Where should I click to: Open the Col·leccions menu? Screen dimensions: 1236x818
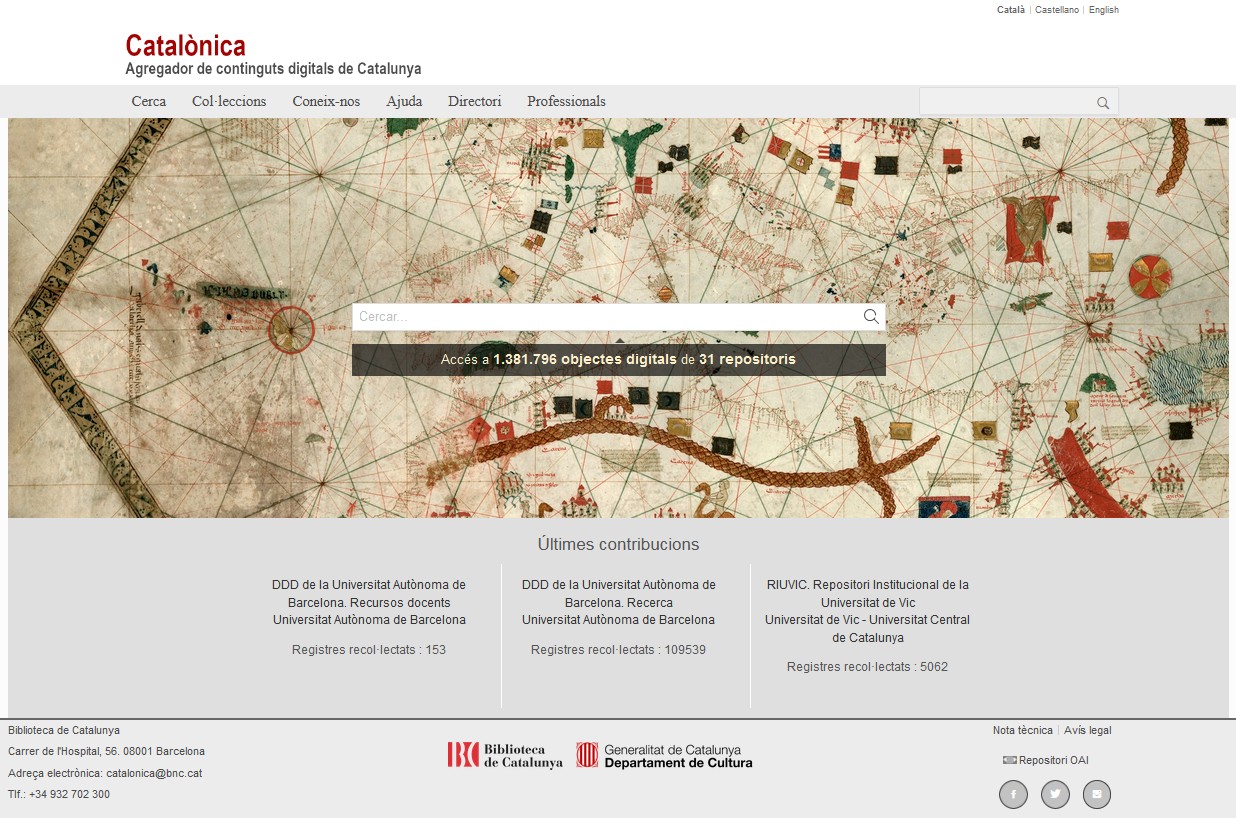tap(229, 101)
